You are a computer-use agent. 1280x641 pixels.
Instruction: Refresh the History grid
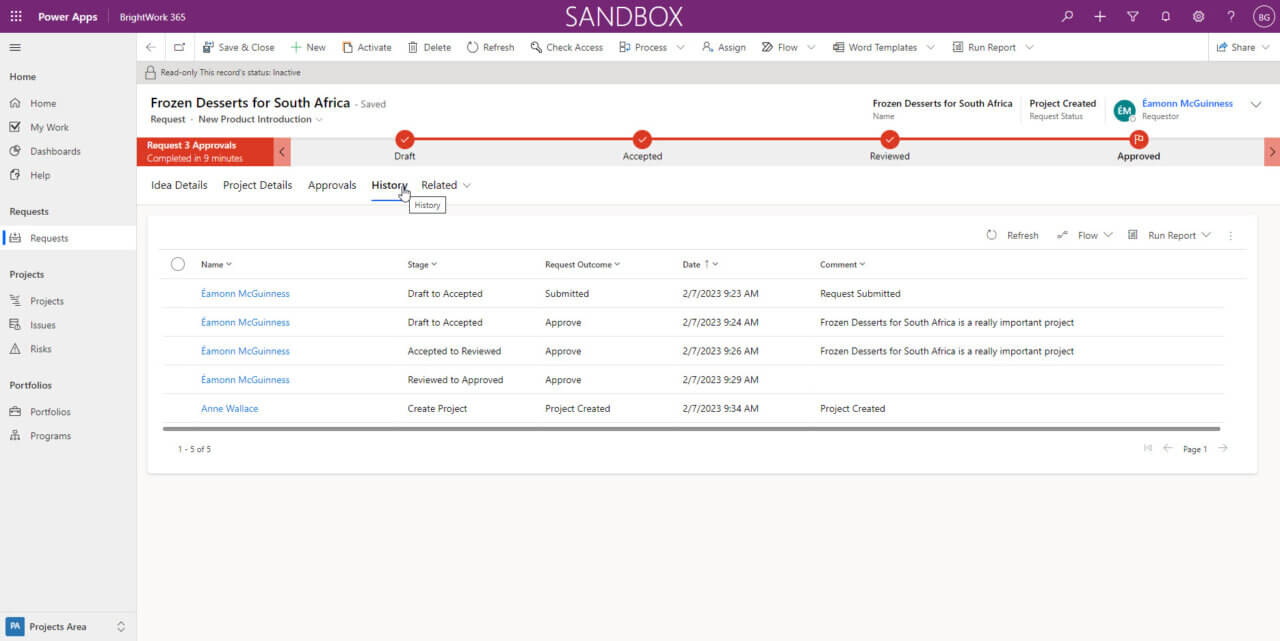[1014, 235]
